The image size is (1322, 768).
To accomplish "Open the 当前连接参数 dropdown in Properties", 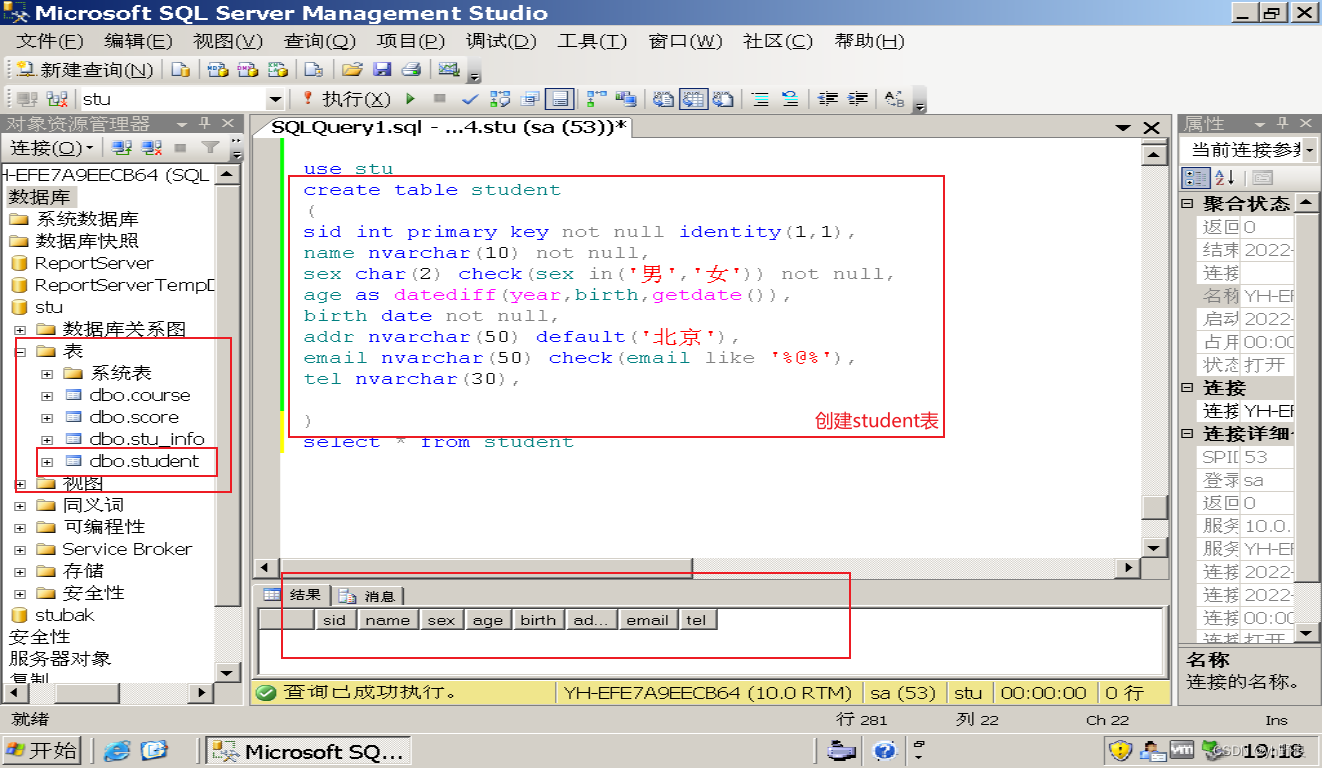I will 1309,150.
